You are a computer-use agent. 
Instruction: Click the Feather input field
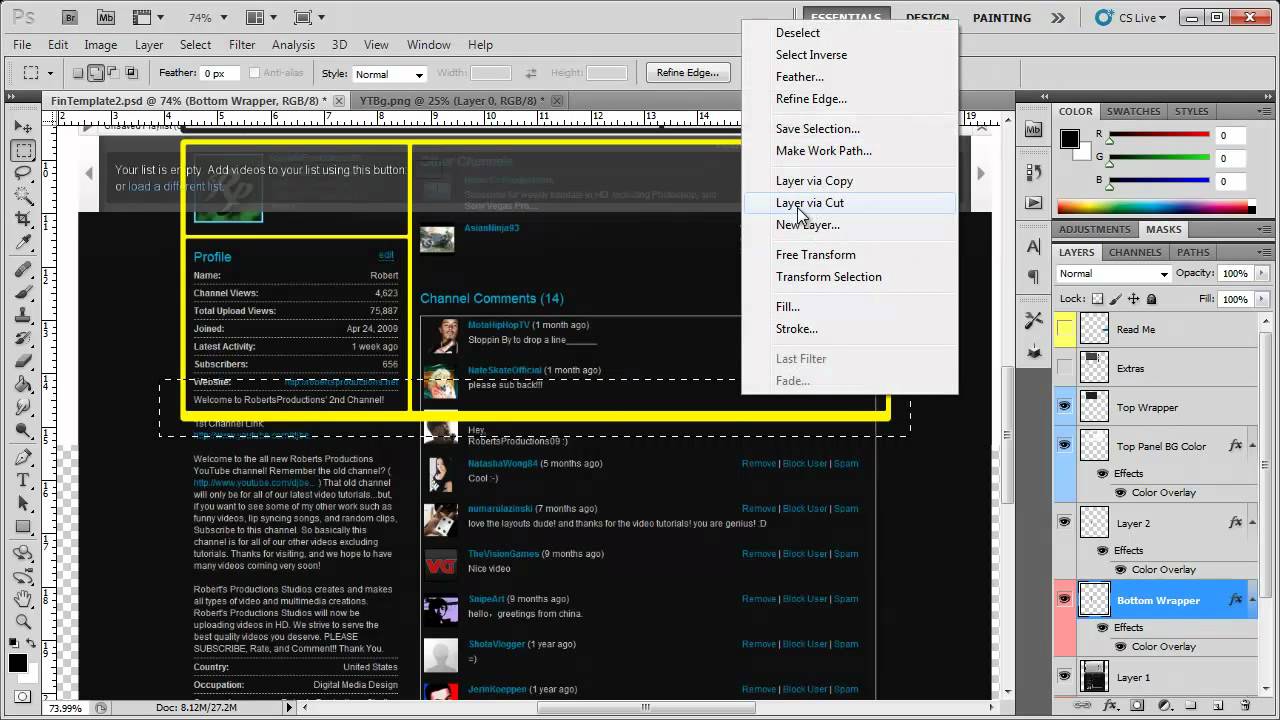219,74
